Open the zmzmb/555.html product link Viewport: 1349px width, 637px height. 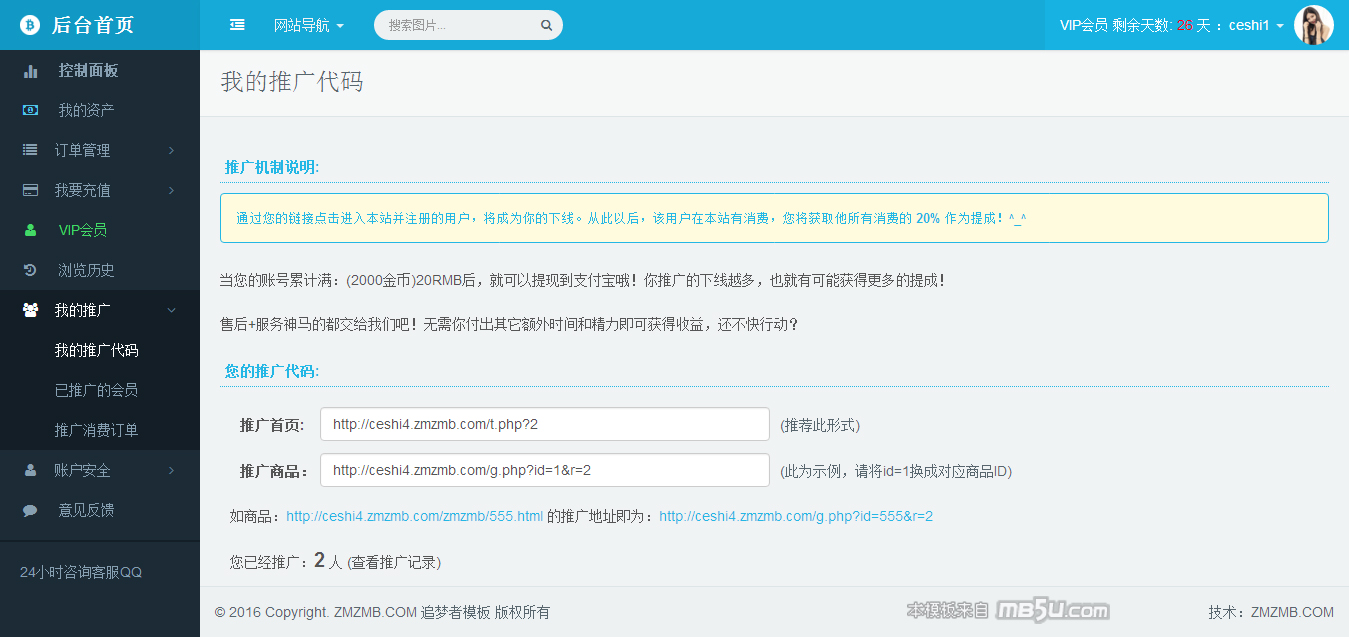[414, 516]
